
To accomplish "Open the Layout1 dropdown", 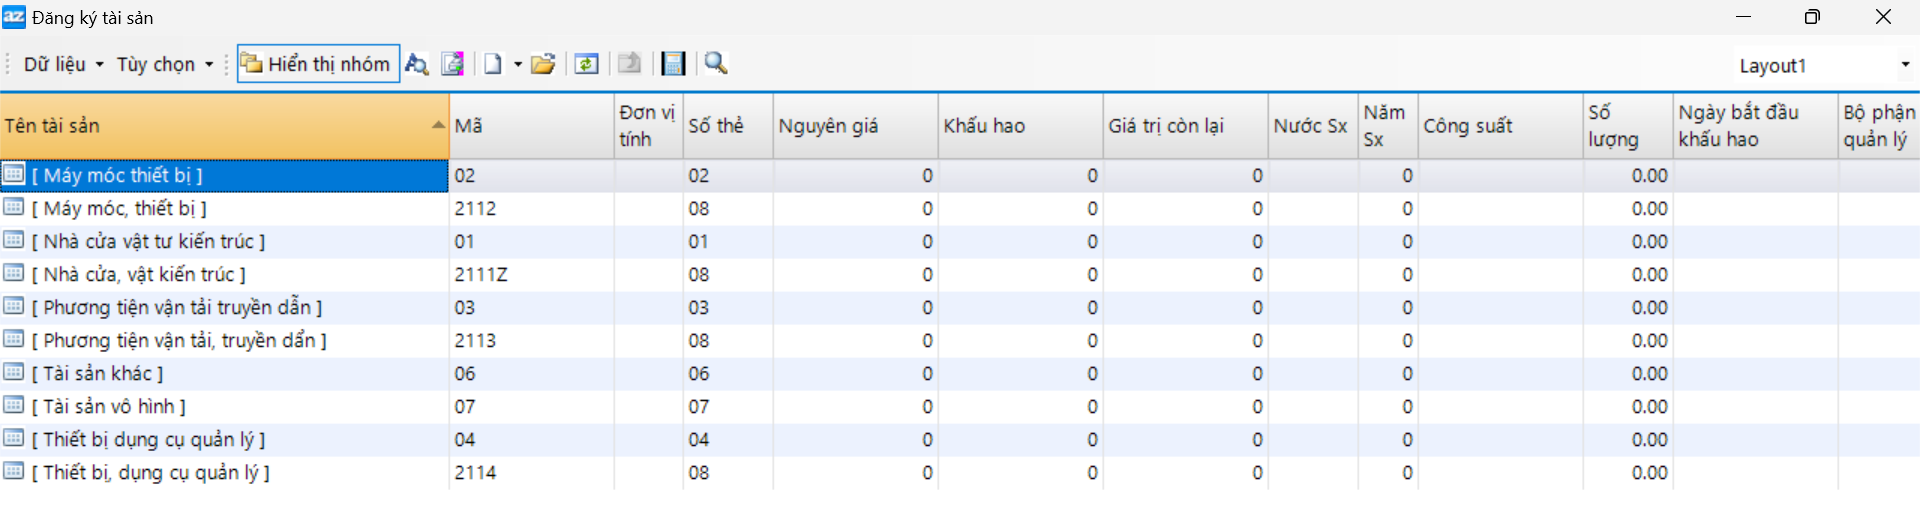I will click(1905, 65).
